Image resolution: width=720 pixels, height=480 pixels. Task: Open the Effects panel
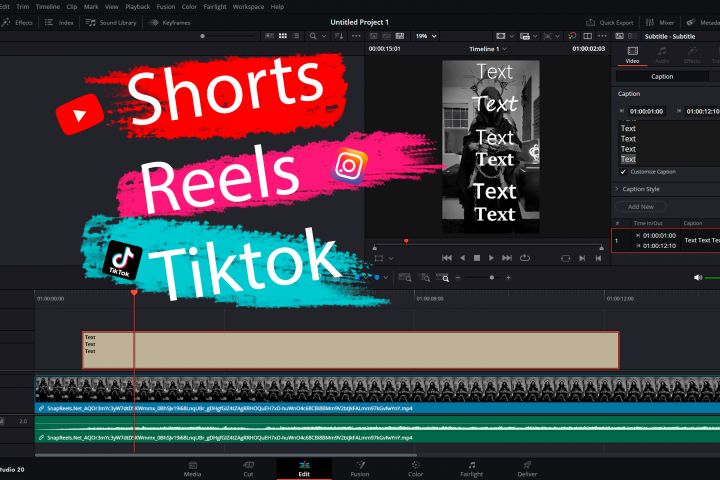click(17, 23)
